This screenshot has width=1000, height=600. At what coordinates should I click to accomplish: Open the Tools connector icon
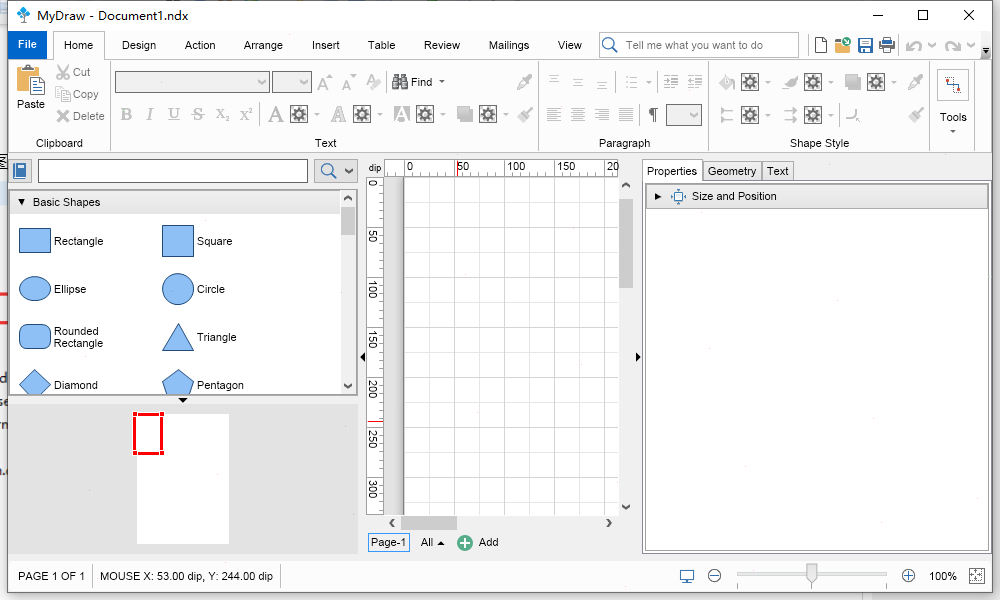tap(953, 85)
